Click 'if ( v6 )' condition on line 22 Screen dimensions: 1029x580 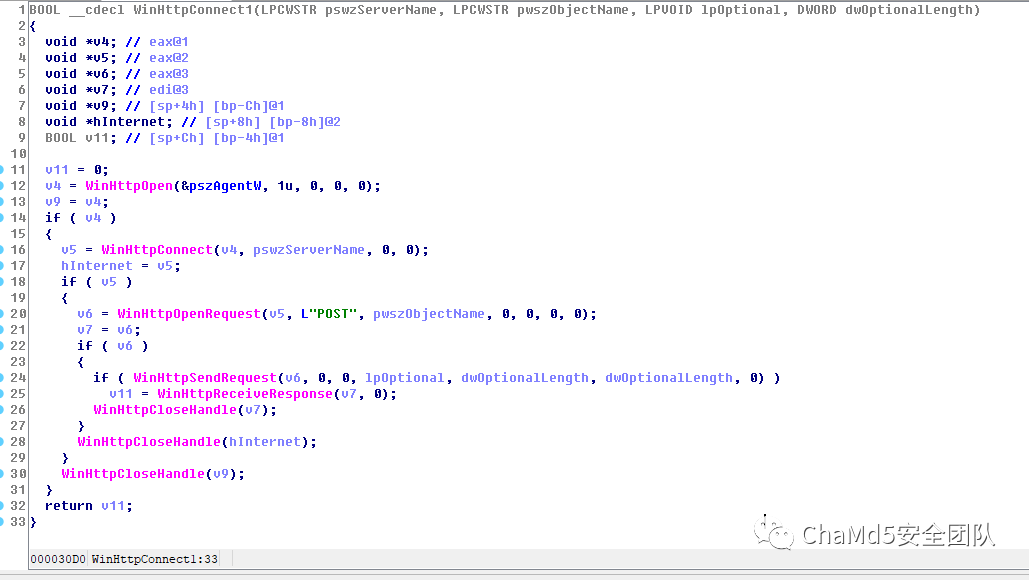[113, 346]
